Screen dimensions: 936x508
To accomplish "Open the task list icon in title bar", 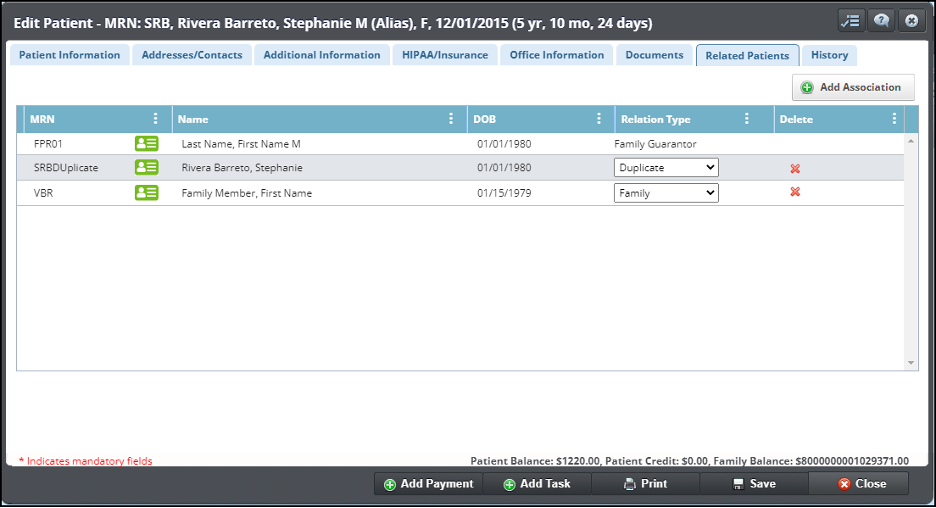I will click(x=852, y=21).
